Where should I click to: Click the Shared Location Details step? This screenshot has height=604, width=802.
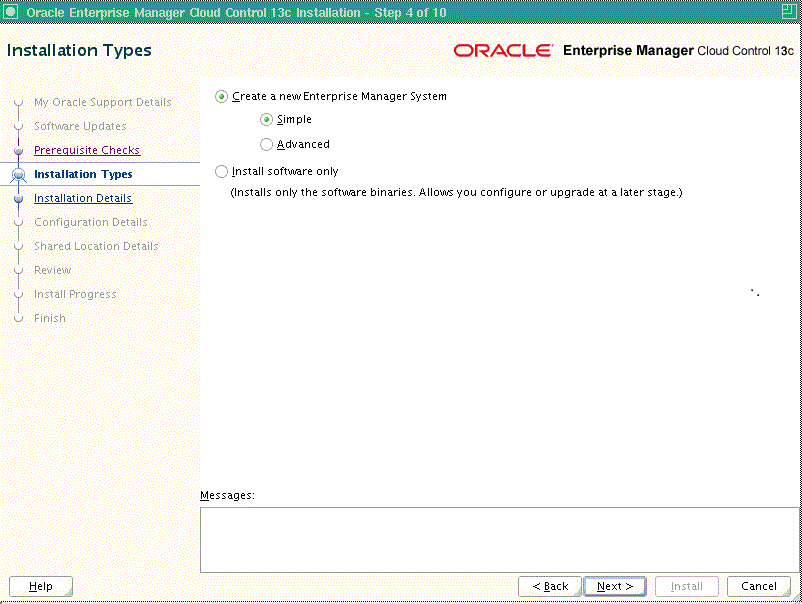pos(96,246)
